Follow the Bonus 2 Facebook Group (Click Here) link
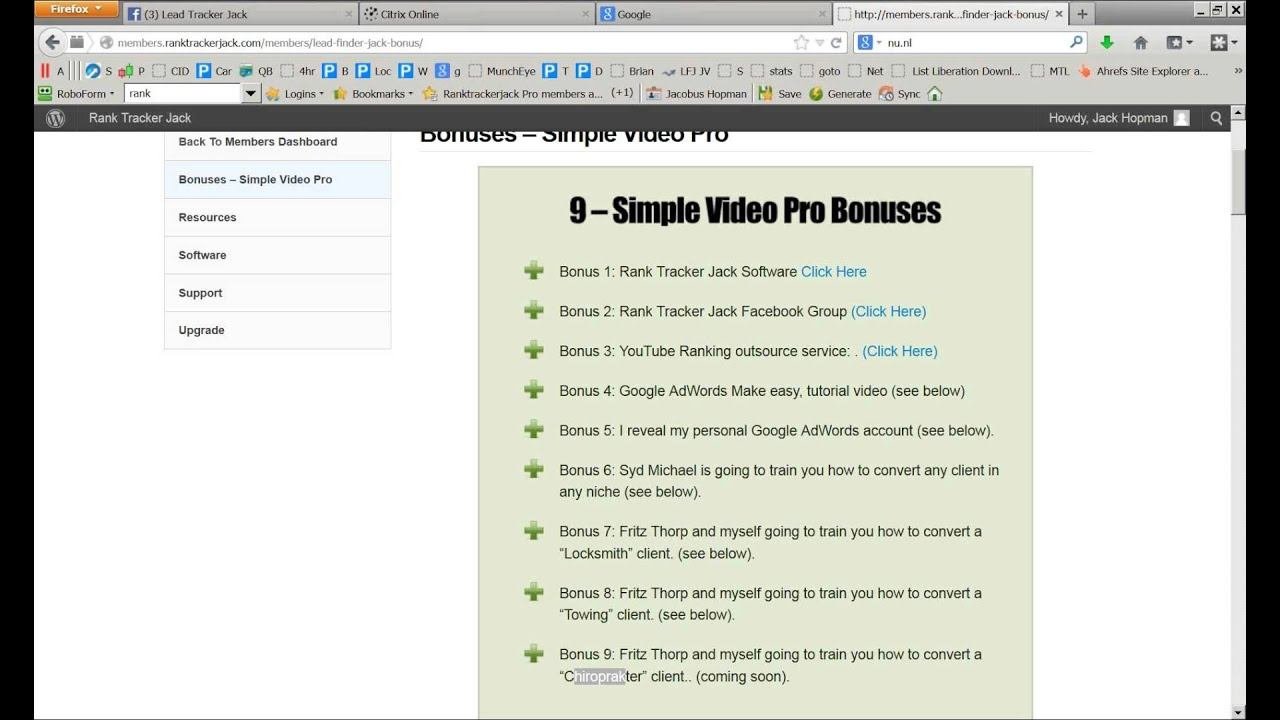The width and height of the screenshot is (1280, 720). coord(889,312)
